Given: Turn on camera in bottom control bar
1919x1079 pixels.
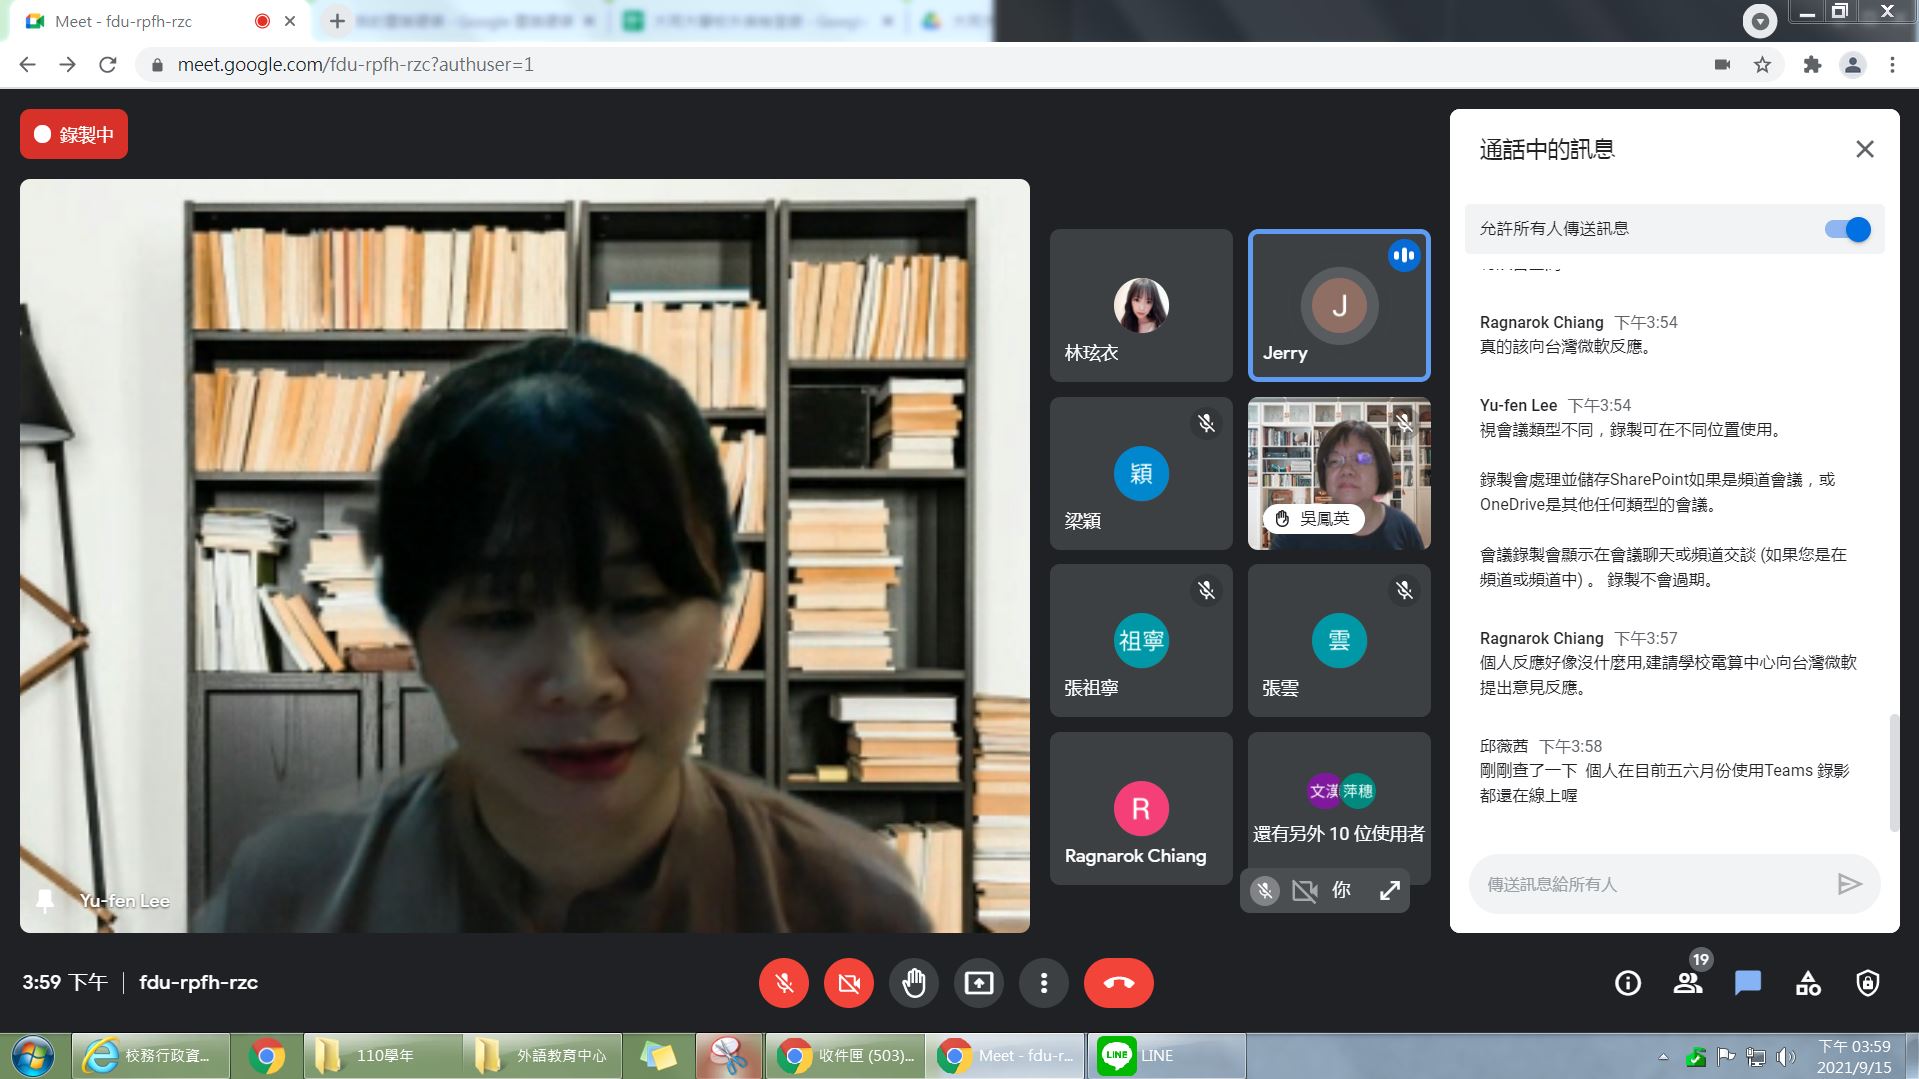Looking at the screenshot, I should coord(849,983).
